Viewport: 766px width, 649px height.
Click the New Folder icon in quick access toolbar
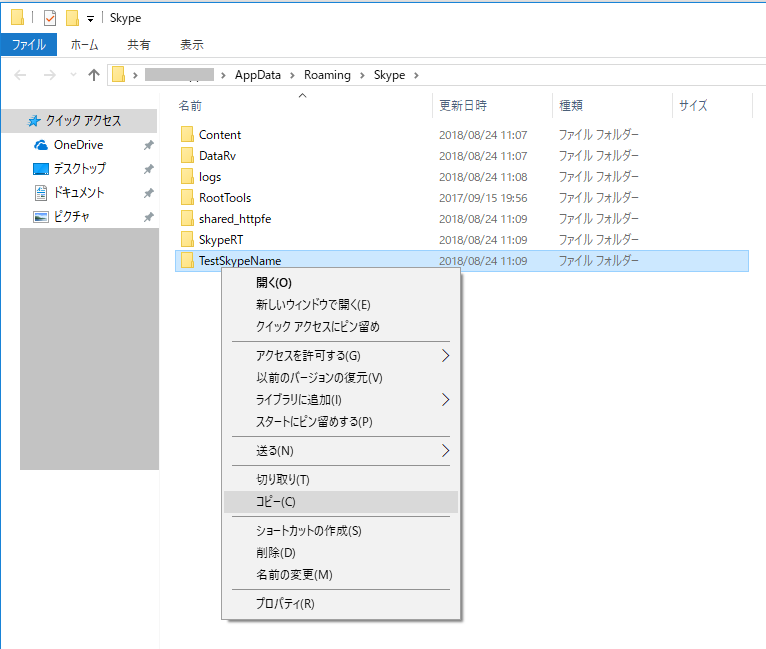coord(72,18)
